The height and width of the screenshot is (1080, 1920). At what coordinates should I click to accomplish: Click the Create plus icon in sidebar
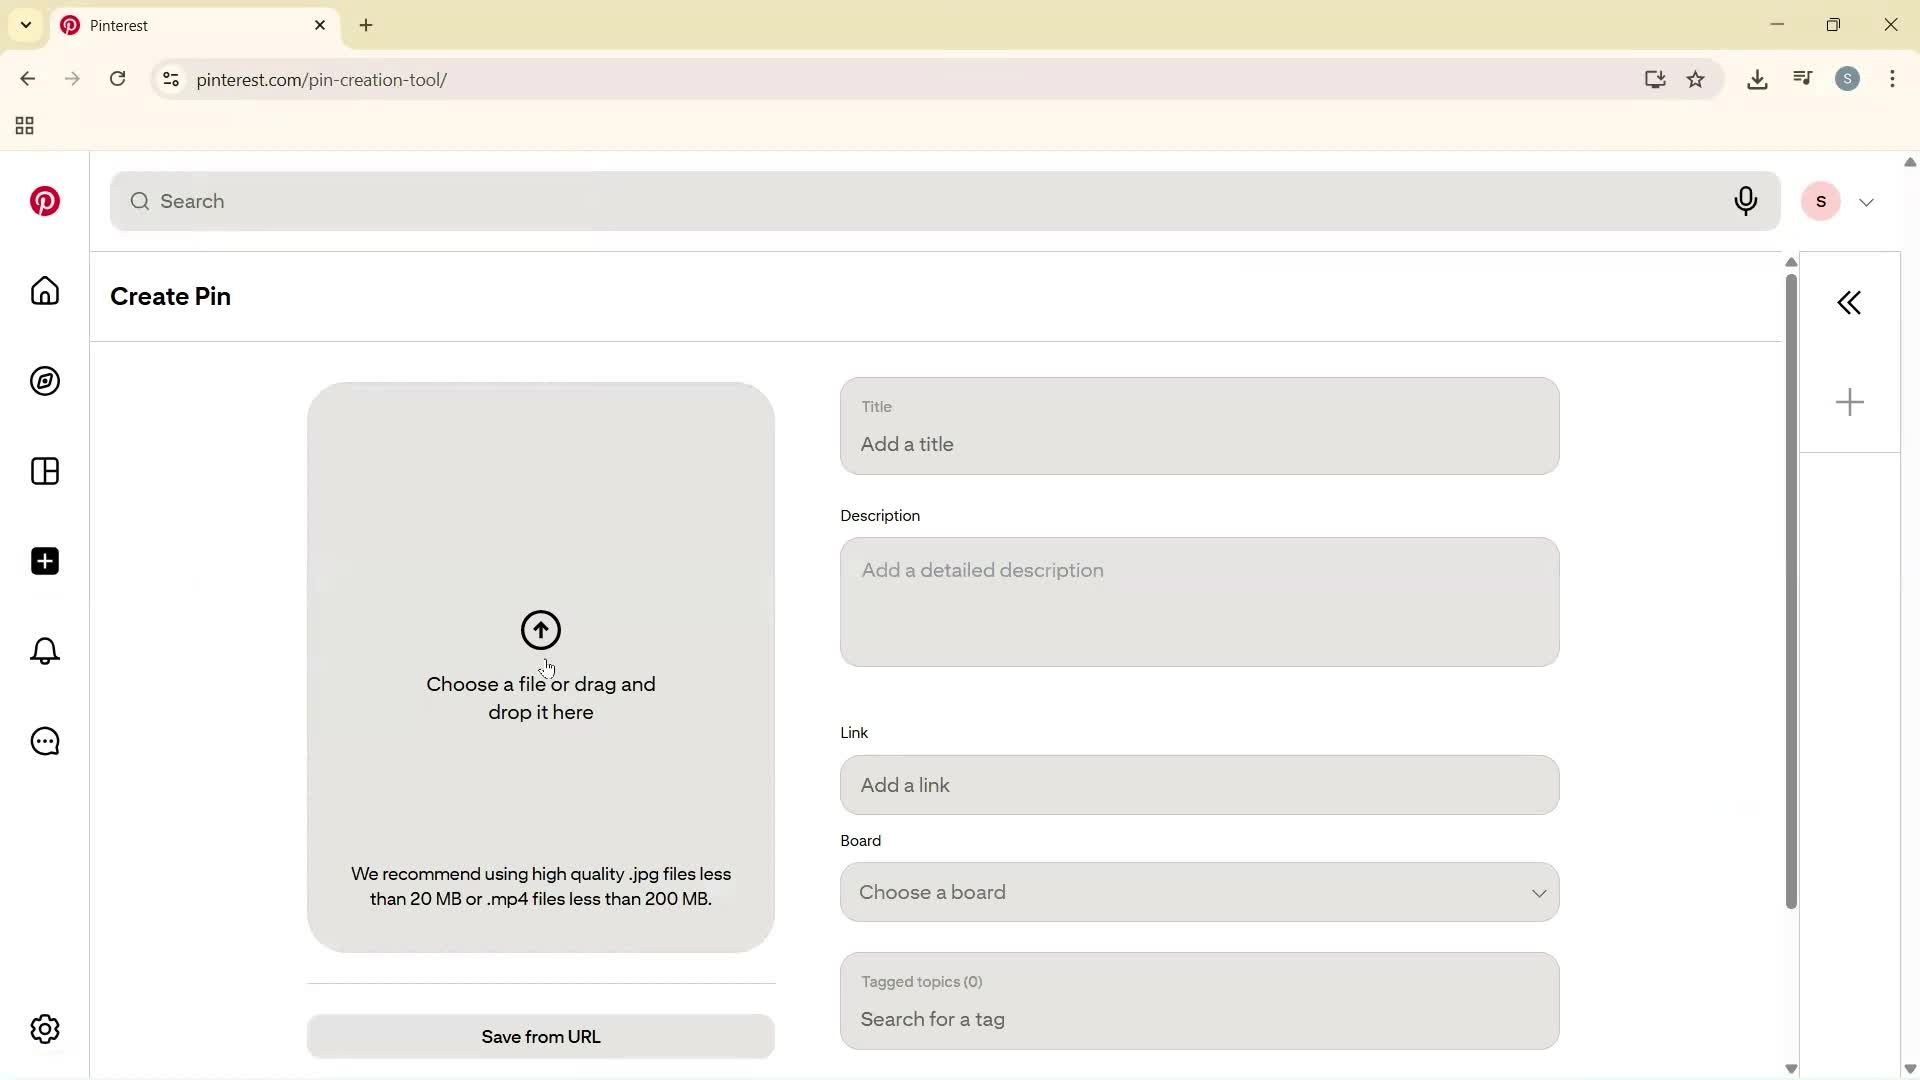pos(44,561)
